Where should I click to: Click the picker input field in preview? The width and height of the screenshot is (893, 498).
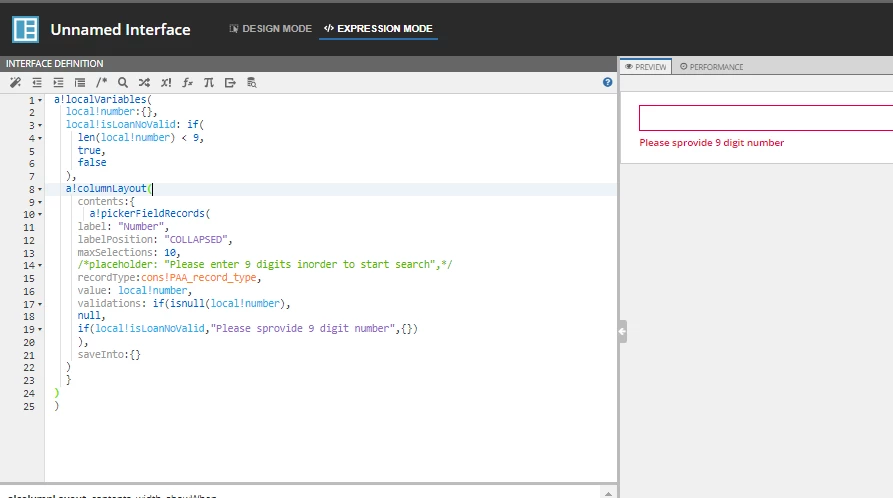tap(765, 118)
